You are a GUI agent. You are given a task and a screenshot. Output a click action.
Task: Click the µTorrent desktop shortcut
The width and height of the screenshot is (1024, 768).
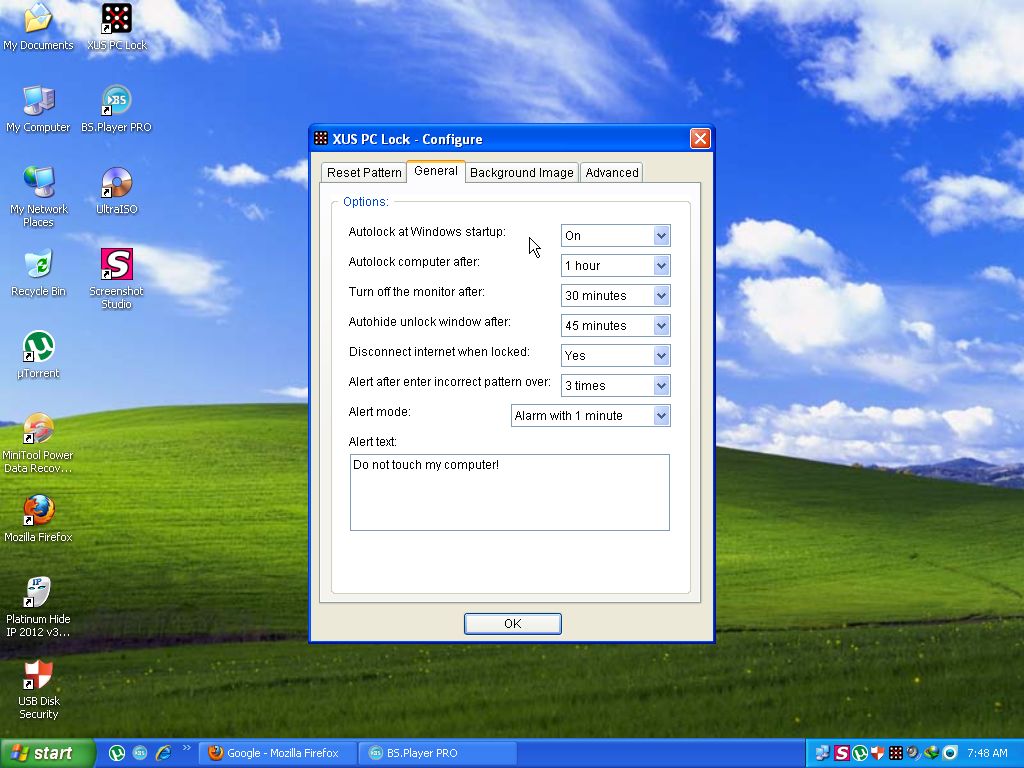(x=38, y=348)
